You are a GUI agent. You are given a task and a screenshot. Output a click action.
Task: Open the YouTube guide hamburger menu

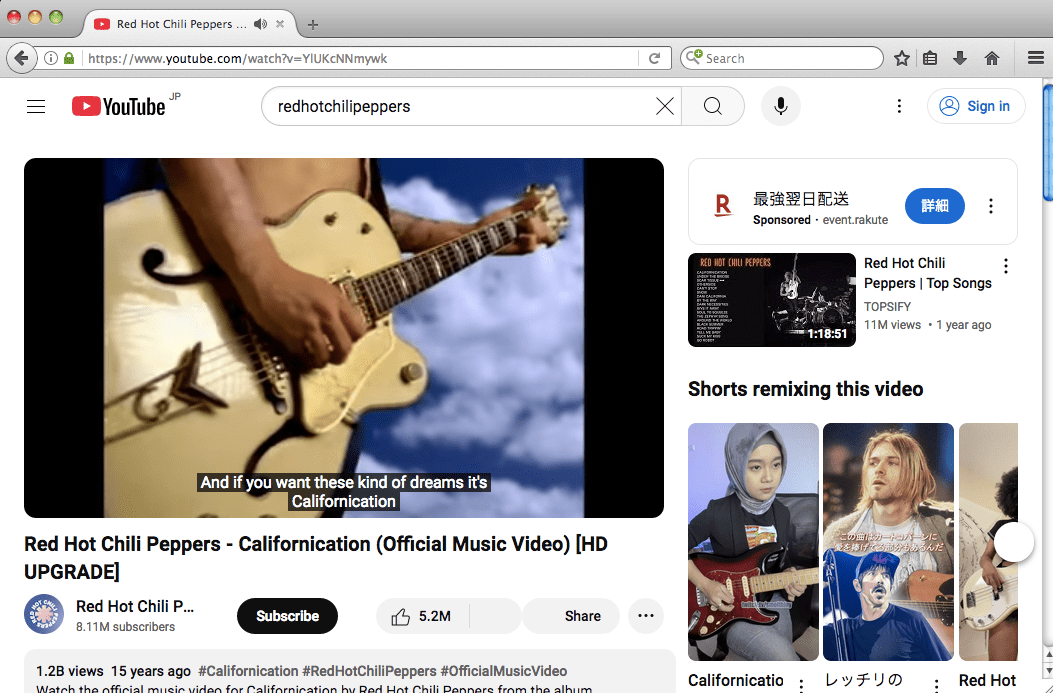click(36, 106)
